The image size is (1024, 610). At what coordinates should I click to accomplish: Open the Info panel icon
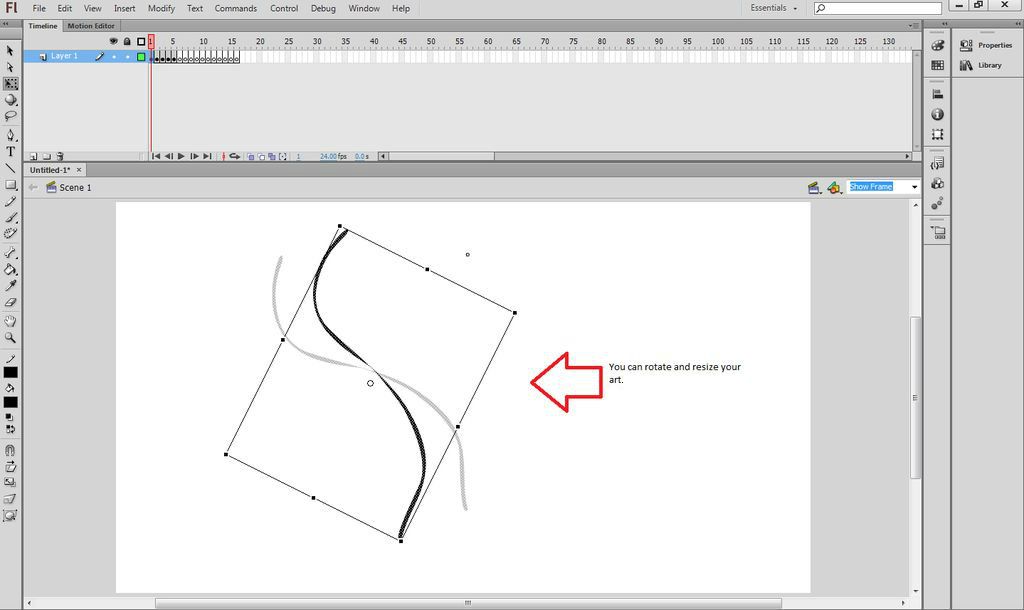click(937, 114)
